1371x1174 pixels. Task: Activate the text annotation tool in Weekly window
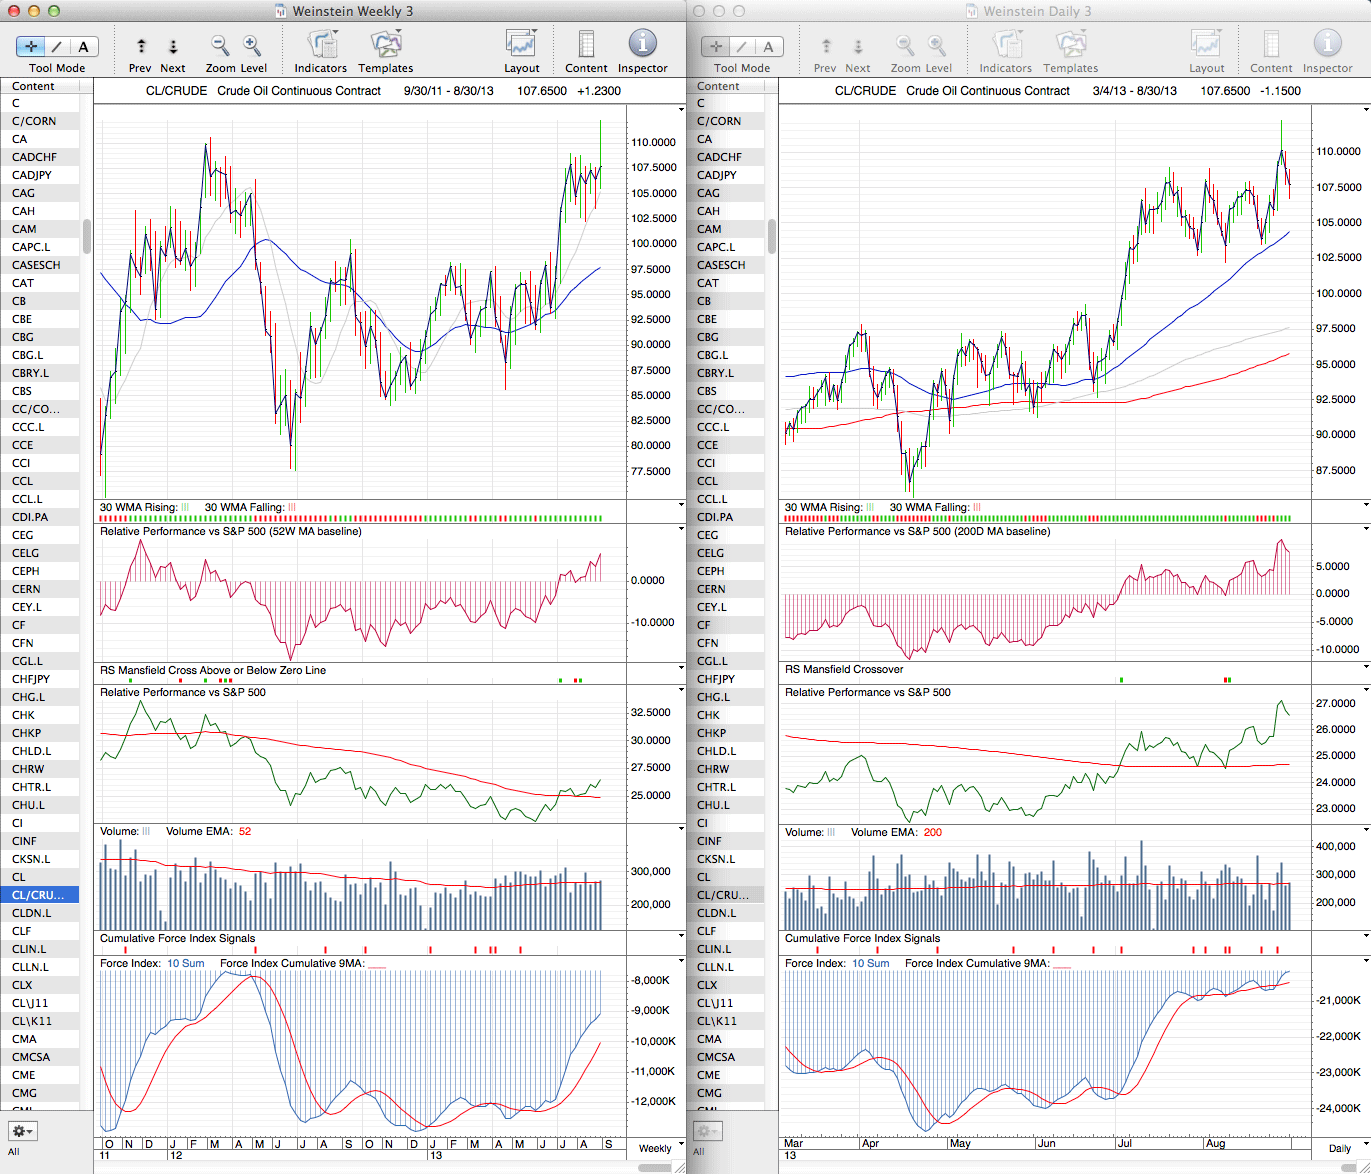[x=83, y=46]
